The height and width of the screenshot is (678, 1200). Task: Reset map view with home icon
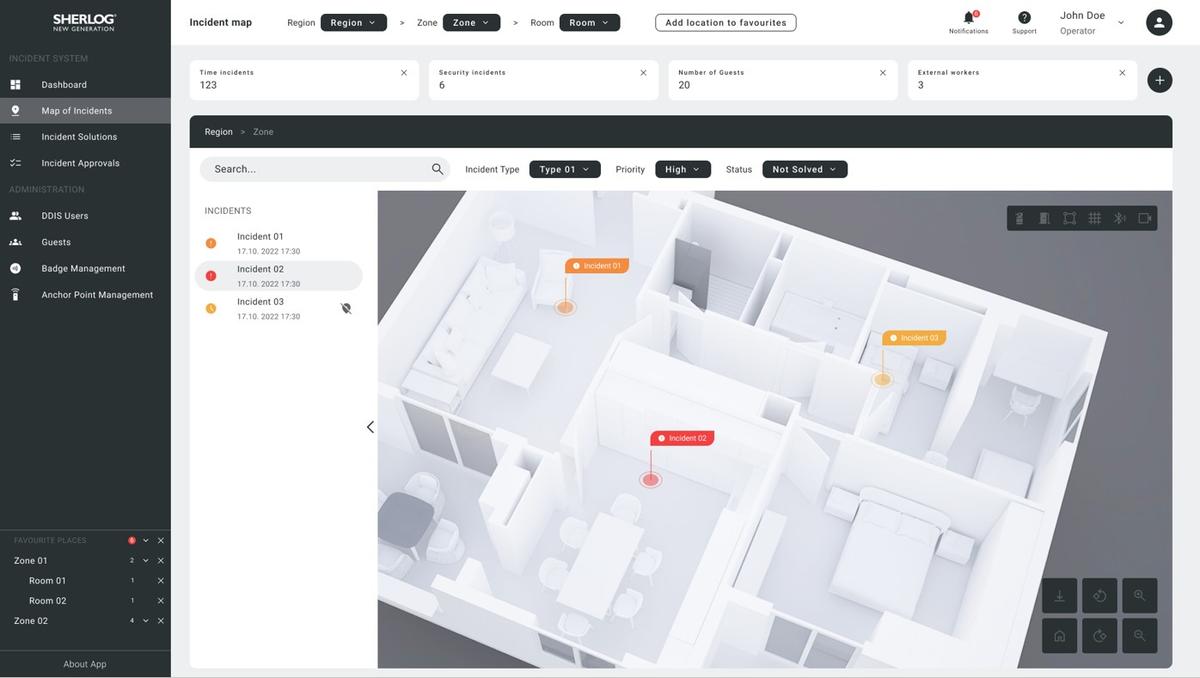tap(1059, 636)
